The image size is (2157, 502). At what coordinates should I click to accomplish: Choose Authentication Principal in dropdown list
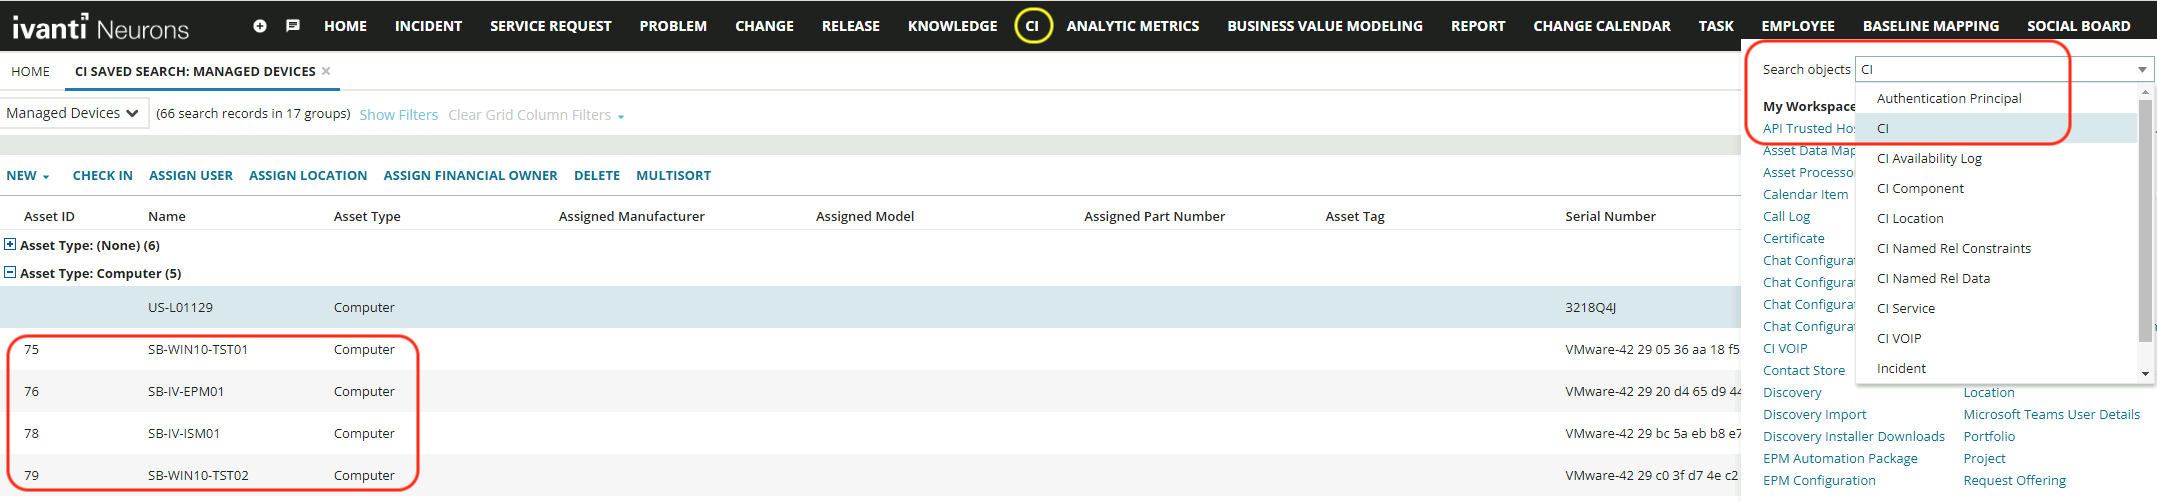coord(1997,98)
